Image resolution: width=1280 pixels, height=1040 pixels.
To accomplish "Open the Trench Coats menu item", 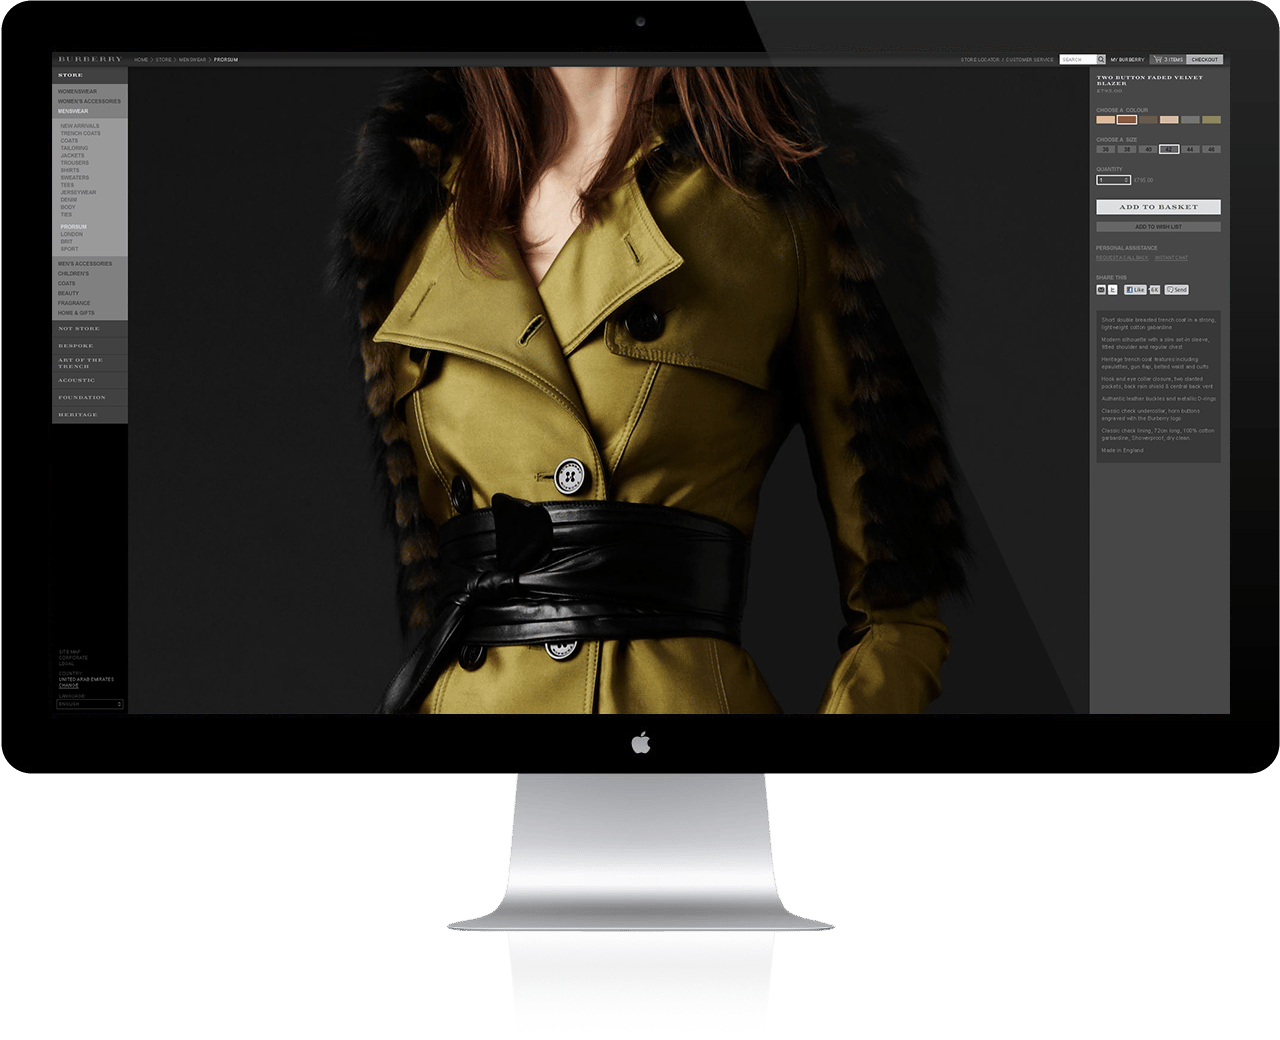I will tap(80, 133).
